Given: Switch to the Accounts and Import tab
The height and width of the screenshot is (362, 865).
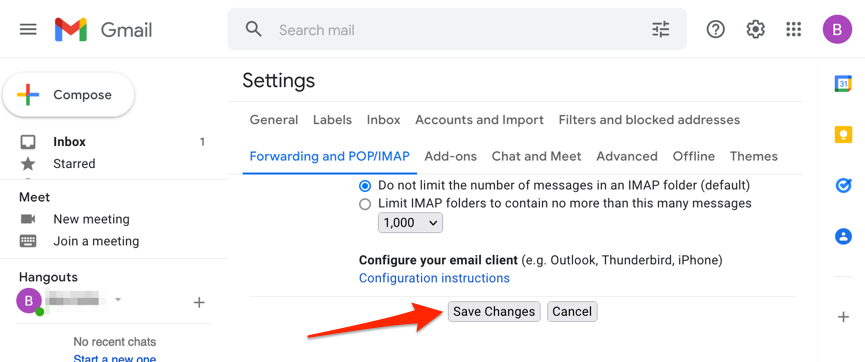Looking at the screenshot, I should click(479, 120).
